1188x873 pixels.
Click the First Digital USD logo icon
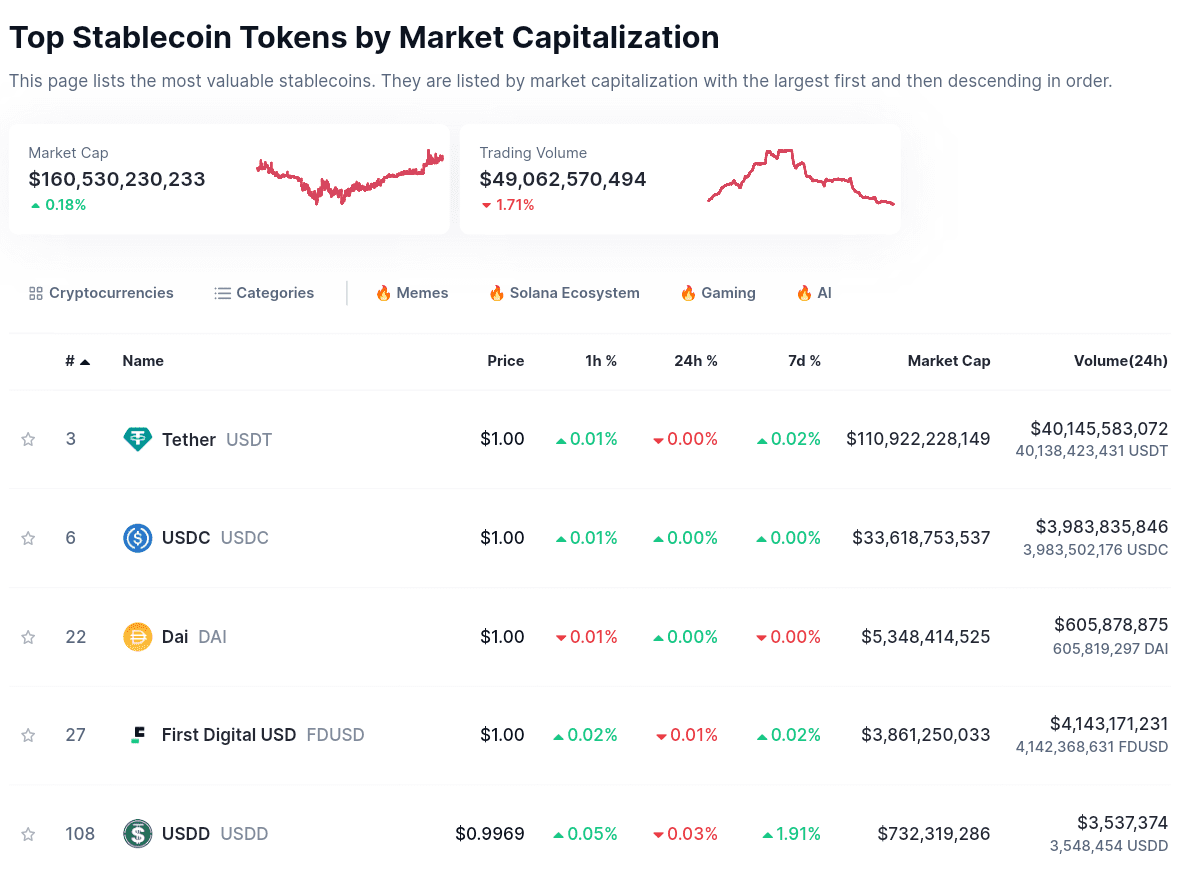(137, 735)
